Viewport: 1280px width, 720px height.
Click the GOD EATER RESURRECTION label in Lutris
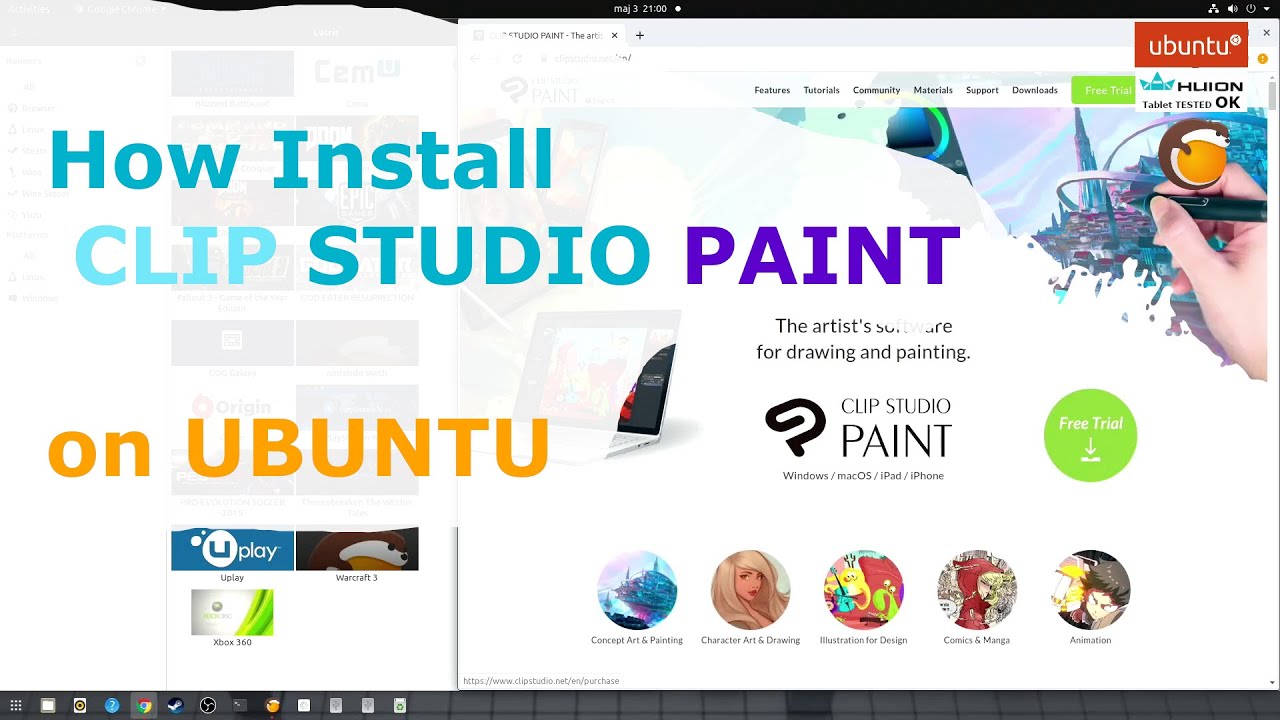pos(357,298)
